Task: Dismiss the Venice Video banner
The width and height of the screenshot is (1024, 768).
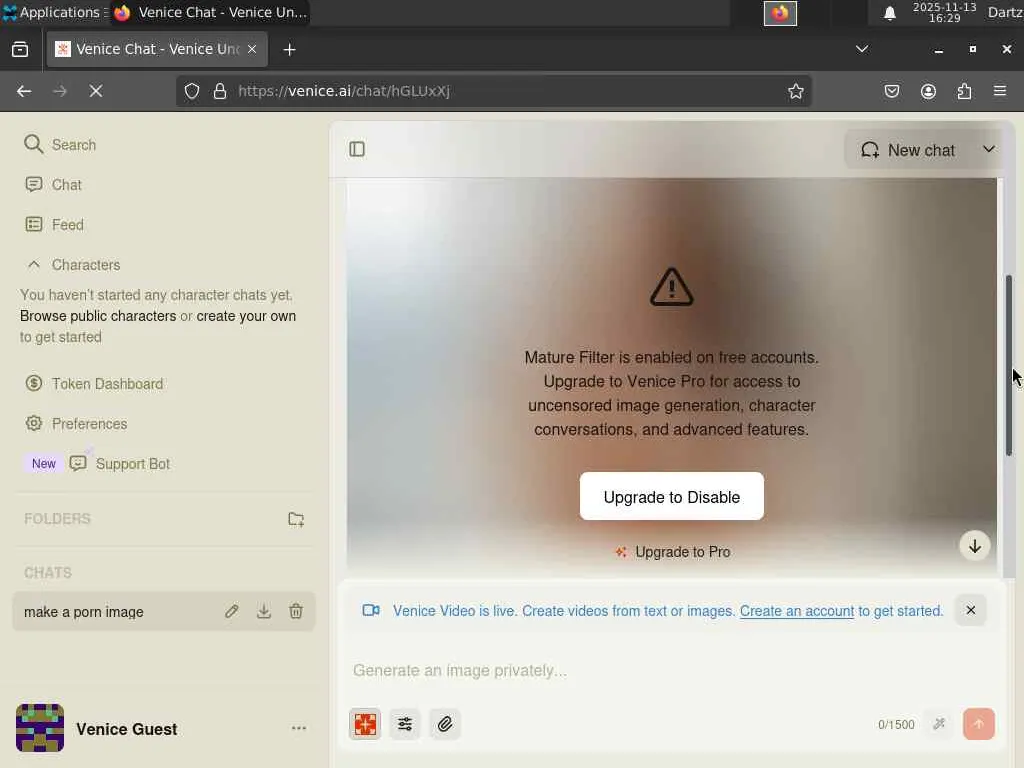Action: click(970, 610)
